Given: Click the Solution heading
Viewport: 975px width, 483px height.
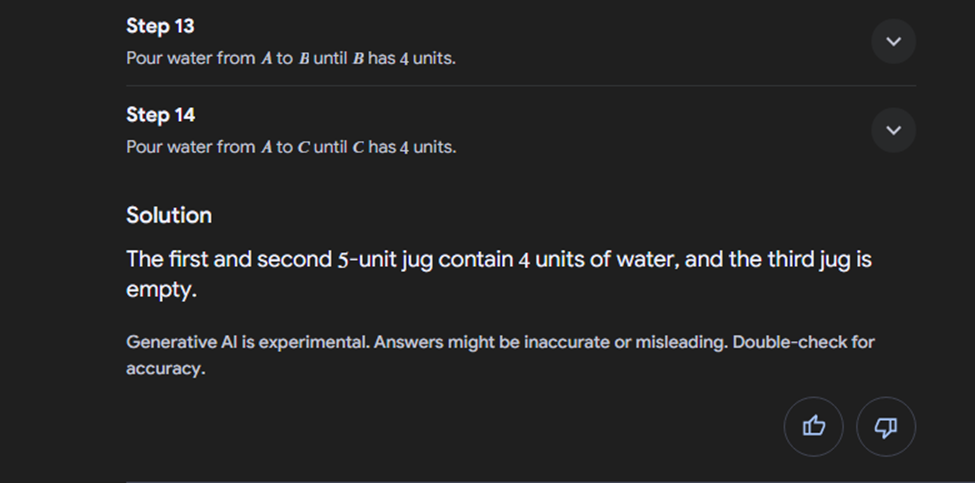Looking at the screenshot, I should click(169, 215).
